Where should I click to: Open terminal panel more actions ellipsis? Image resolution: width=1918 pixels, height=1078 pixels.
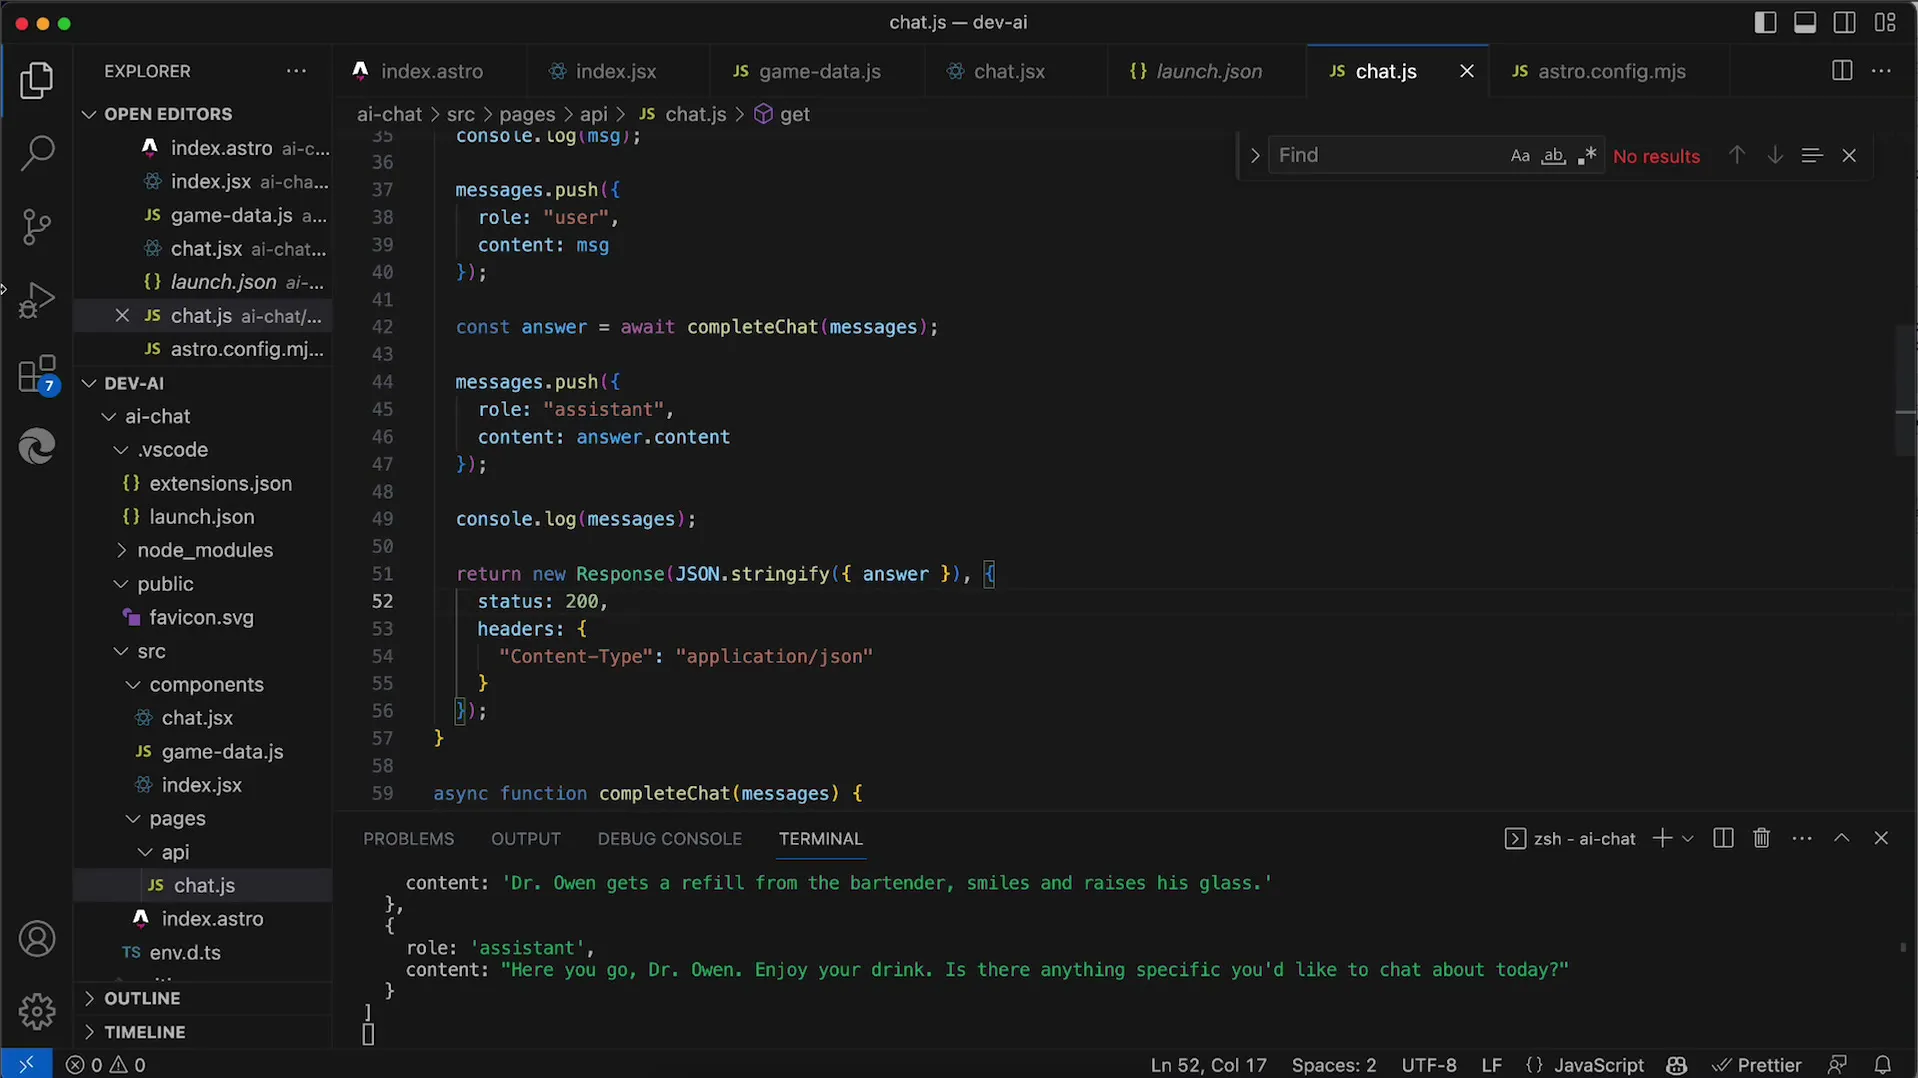pos(1802,839)
